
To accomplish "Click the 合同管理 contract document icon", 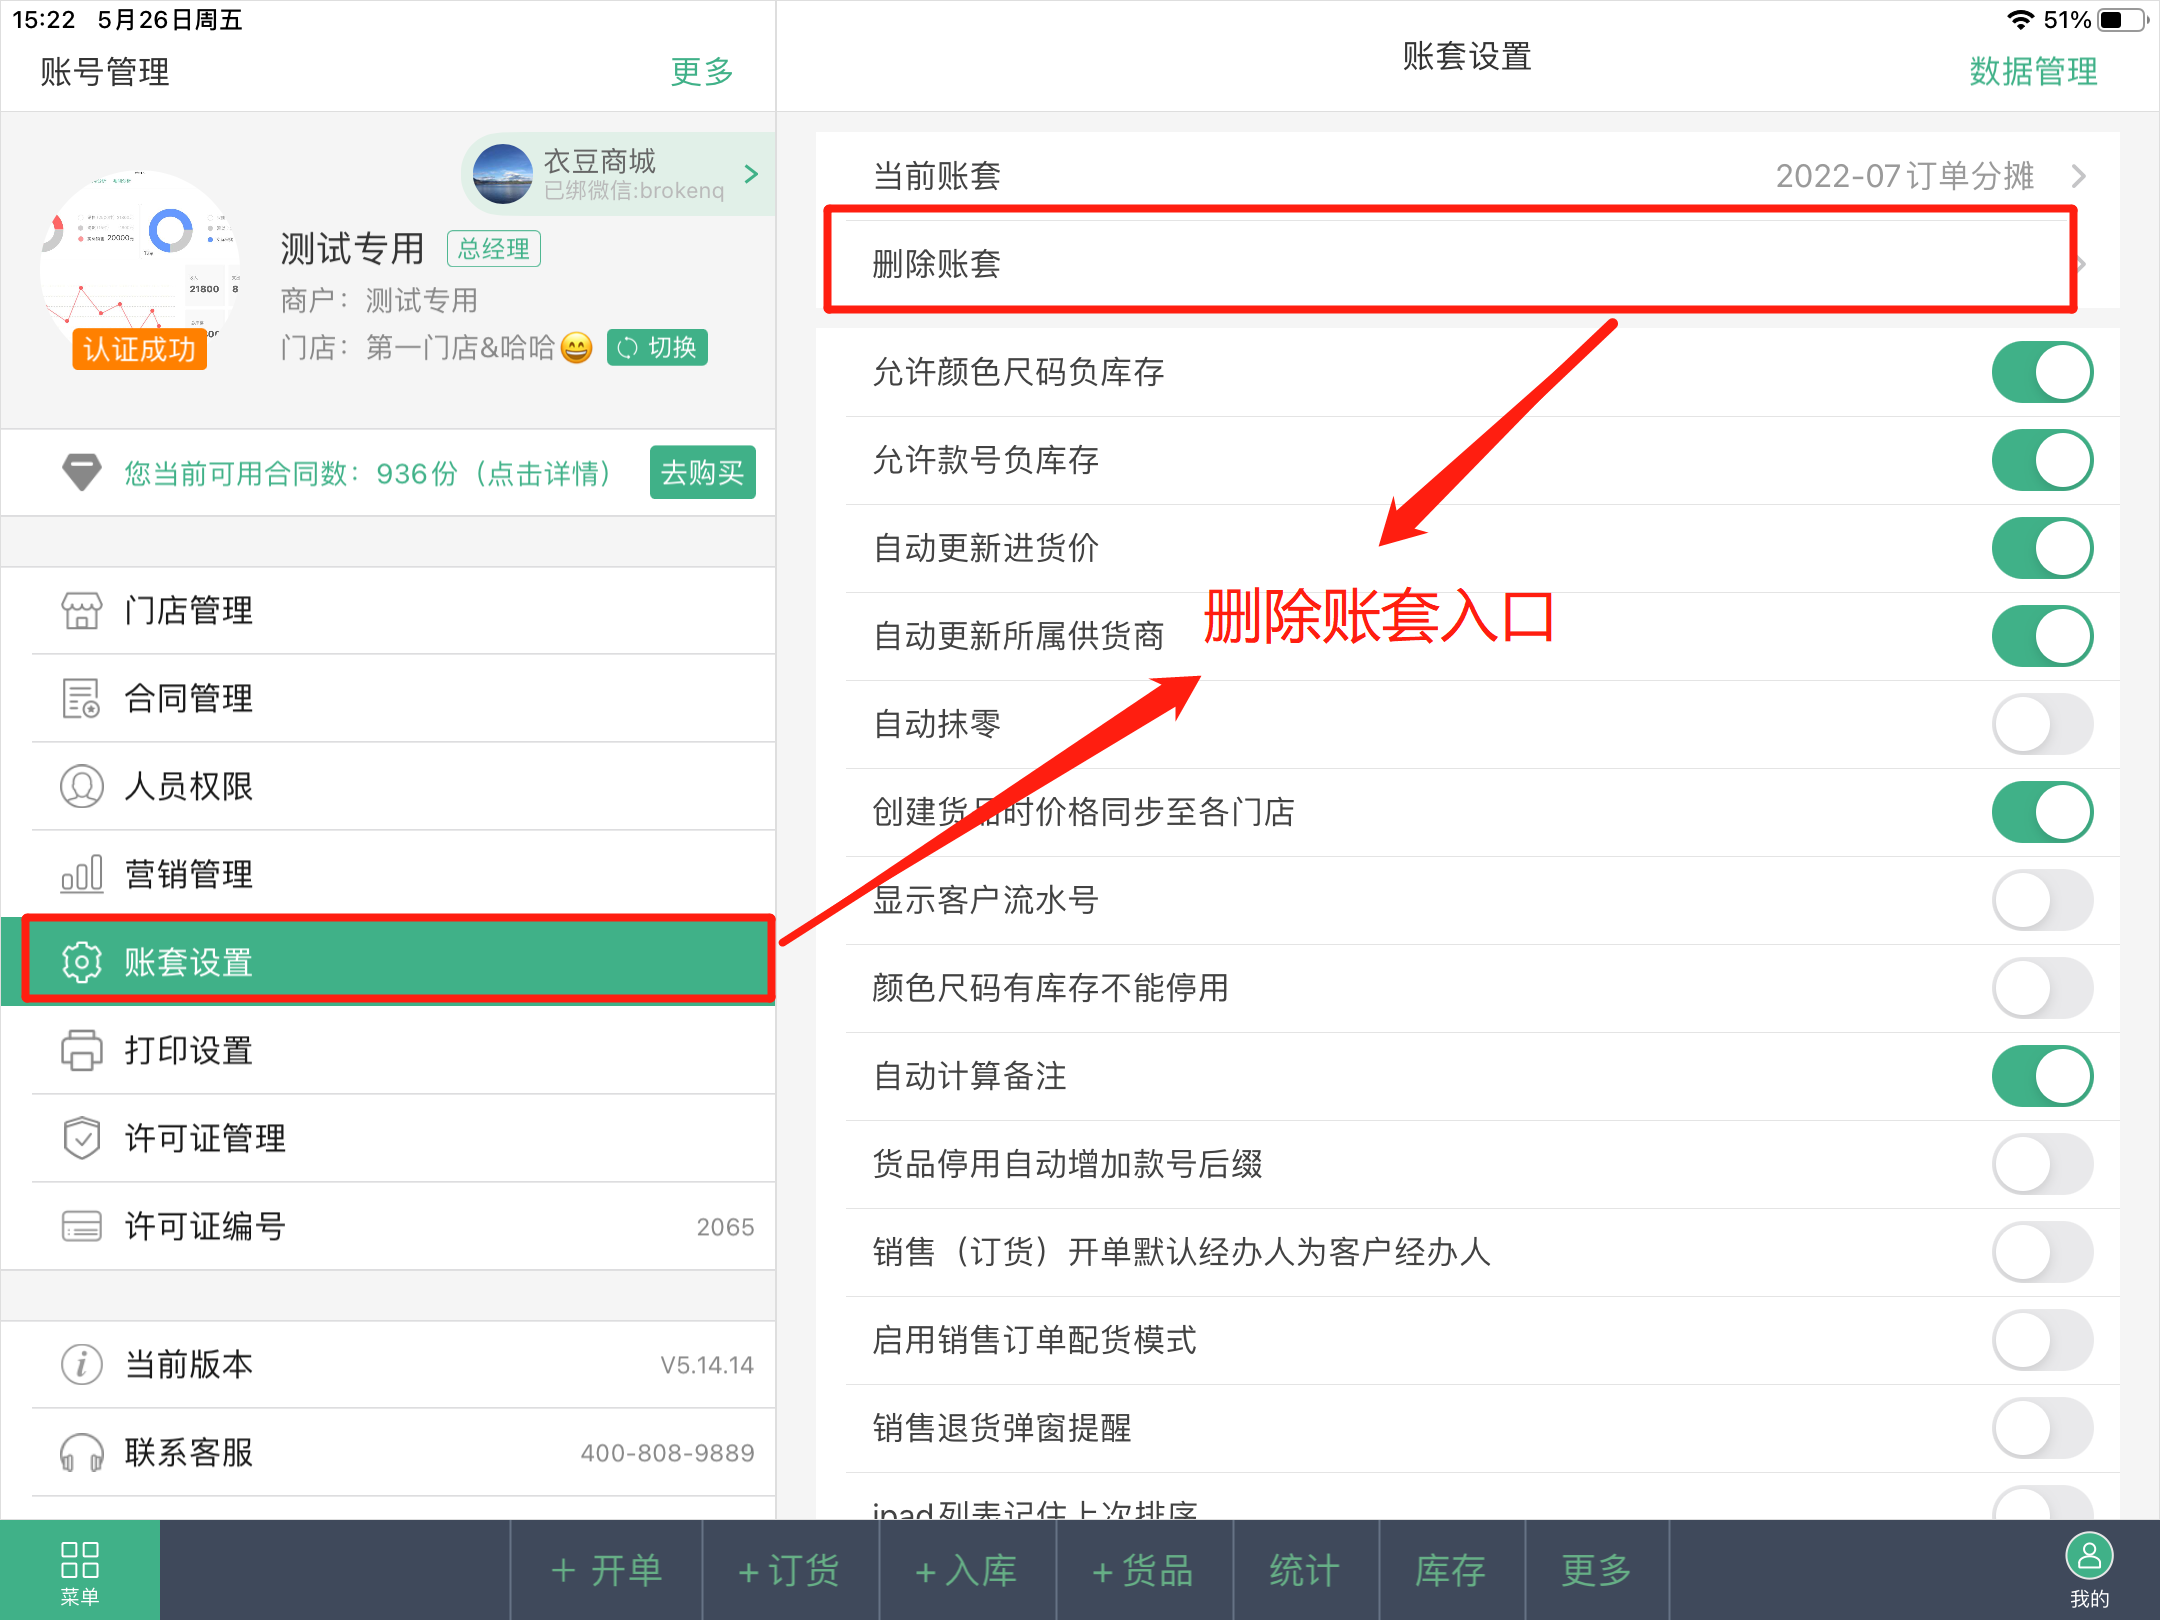I will (x=81, y=698).
